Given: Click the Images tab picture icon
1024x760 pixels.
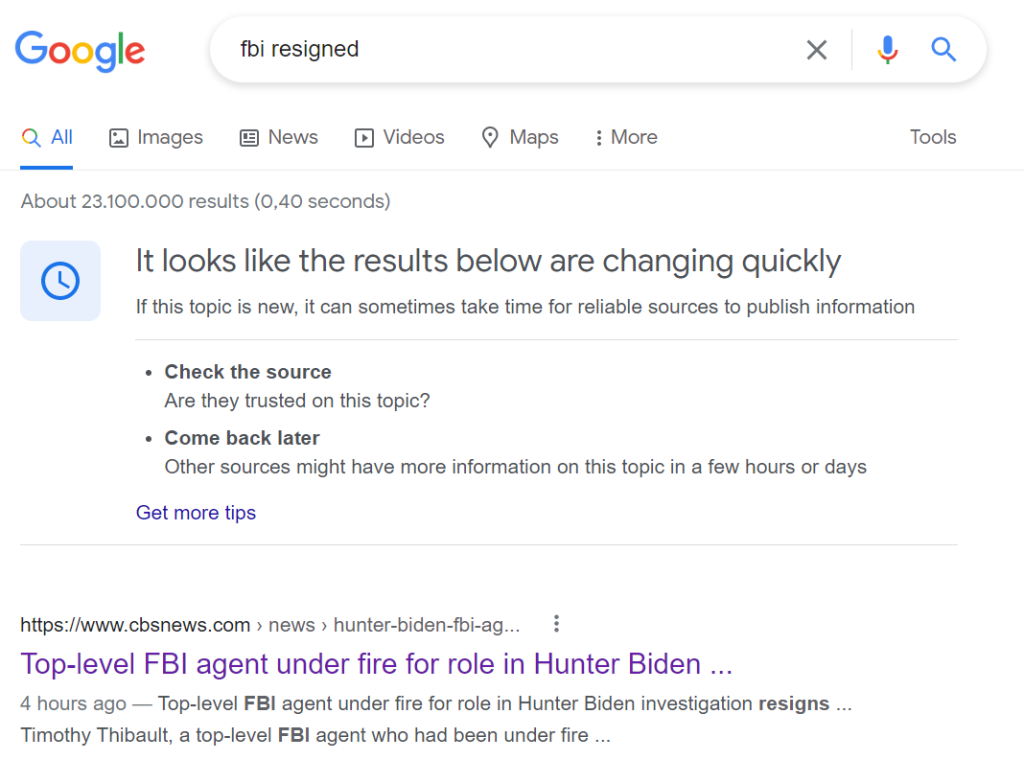Looking at the screenshot, I should 118,138.
